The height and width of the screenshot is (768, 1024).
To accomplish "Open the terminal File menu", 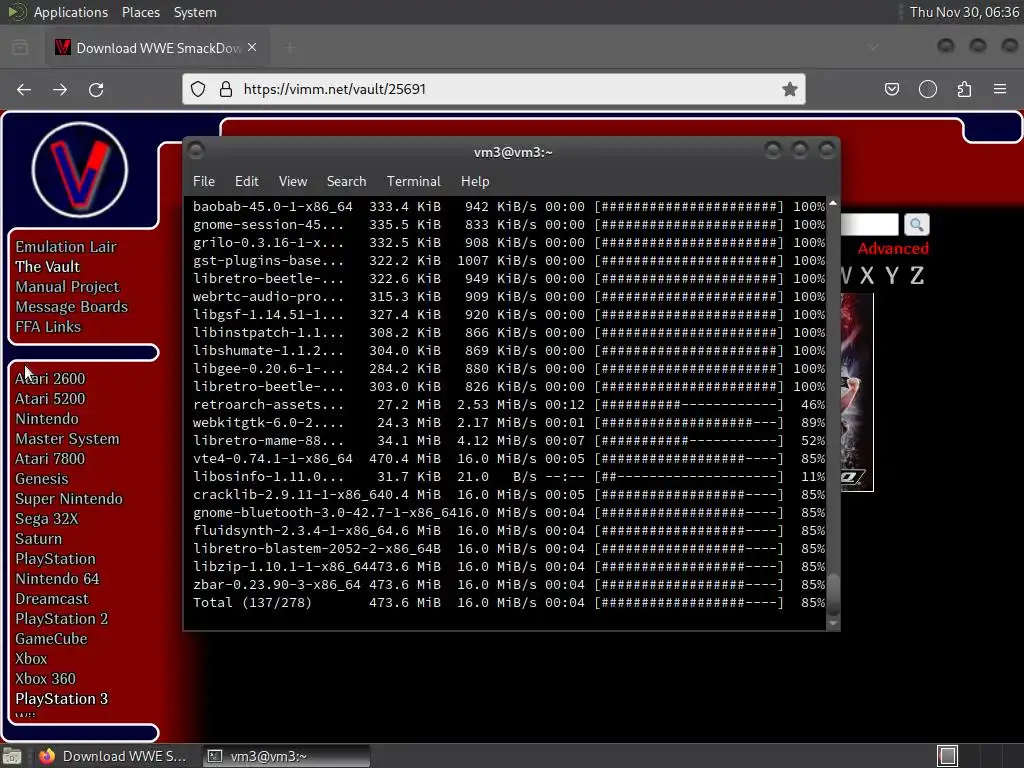I will click(204, 181).
